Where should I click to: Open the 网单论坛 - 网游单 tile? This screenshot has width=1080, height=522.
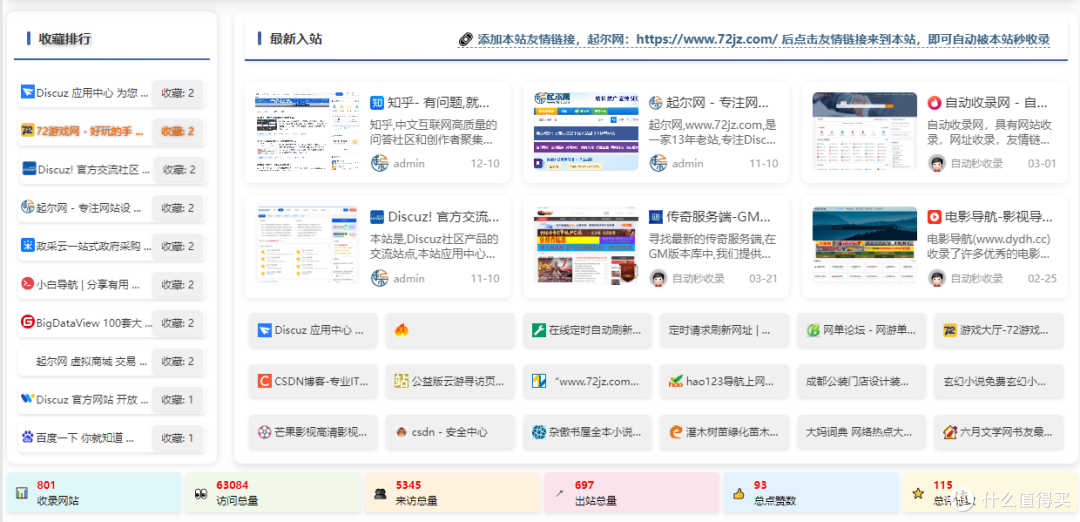pos(861,330)
